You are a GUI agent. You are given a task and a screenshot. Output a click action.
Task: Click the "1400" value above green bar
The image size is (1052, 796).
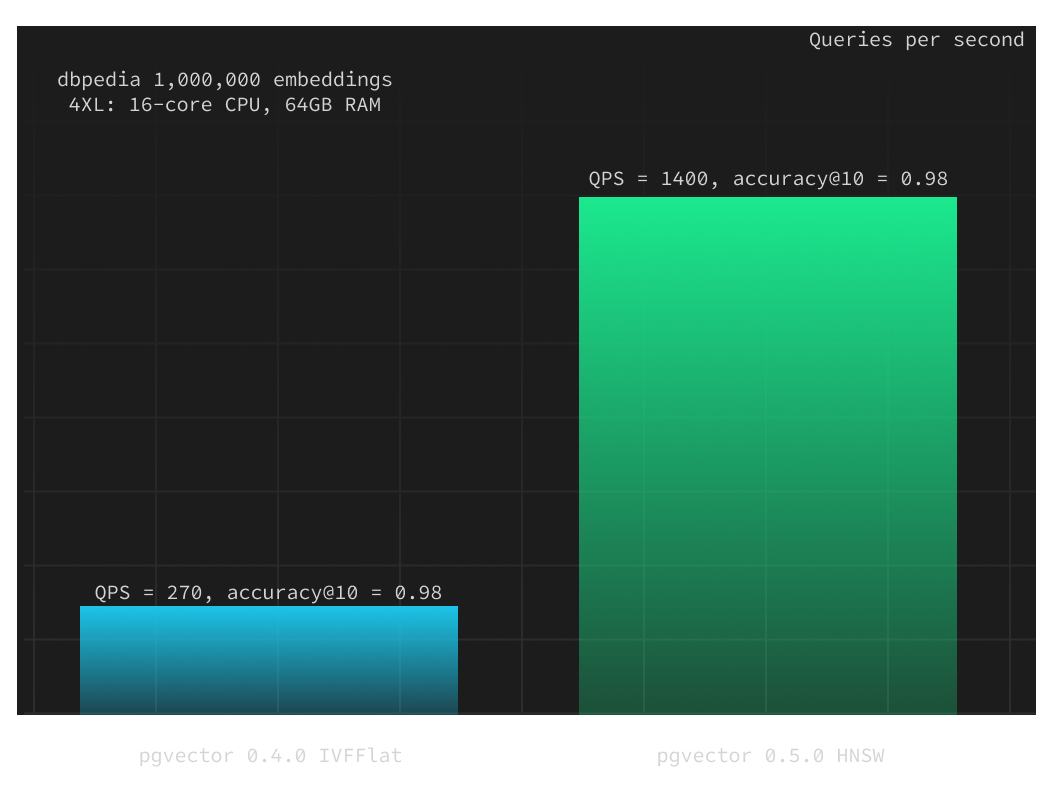685,179
